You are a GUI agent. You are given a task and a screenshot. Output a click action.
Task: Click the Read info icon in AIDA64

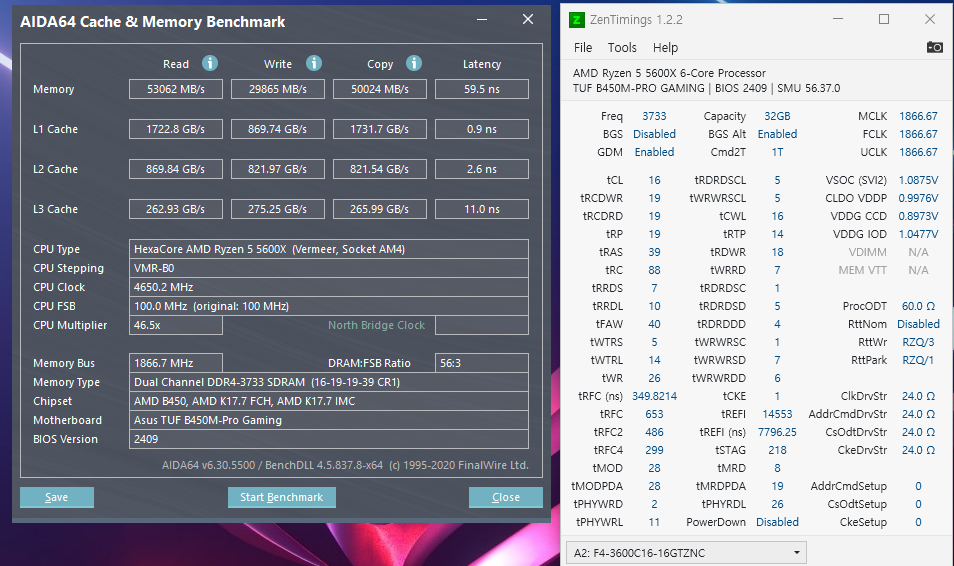[x=210, y=63]
